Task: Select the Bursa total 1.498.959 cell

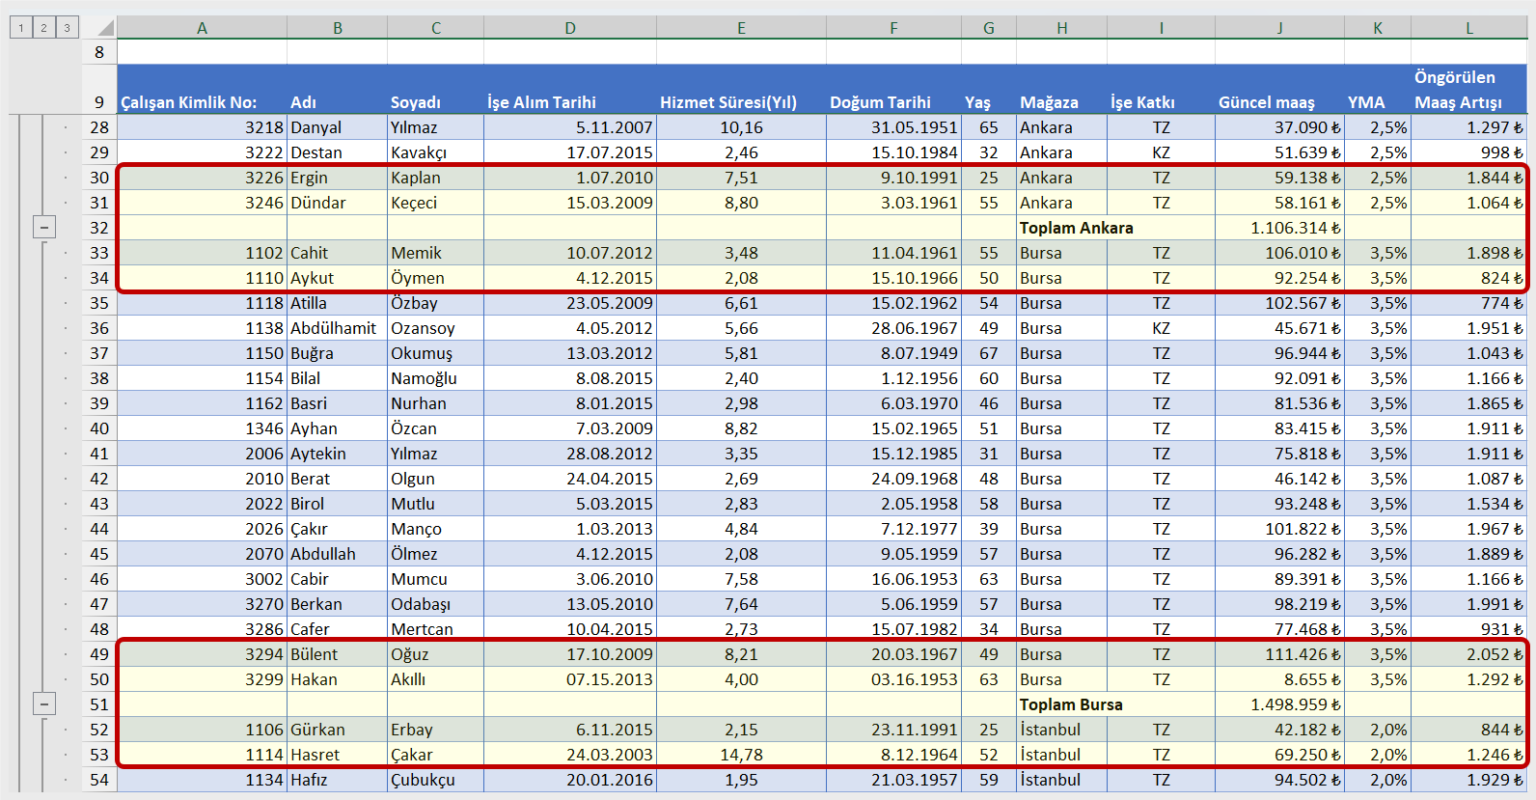Action: click(1279, 704)
